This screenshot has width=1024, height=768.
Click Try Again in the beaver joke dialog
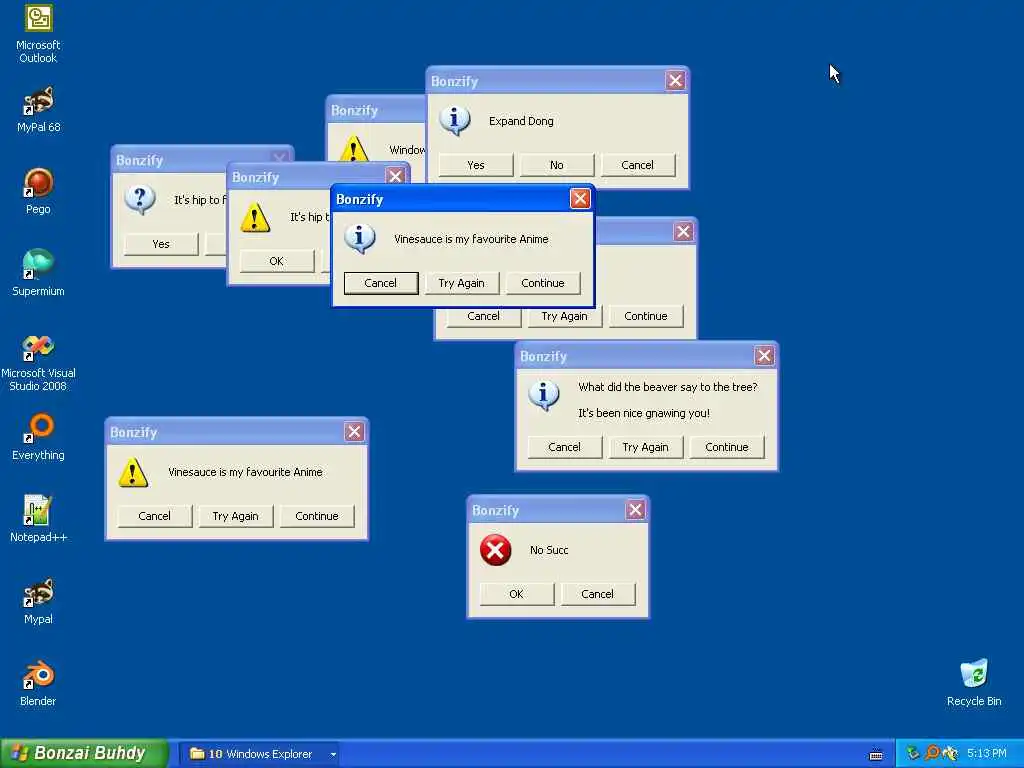pos(646,447)
